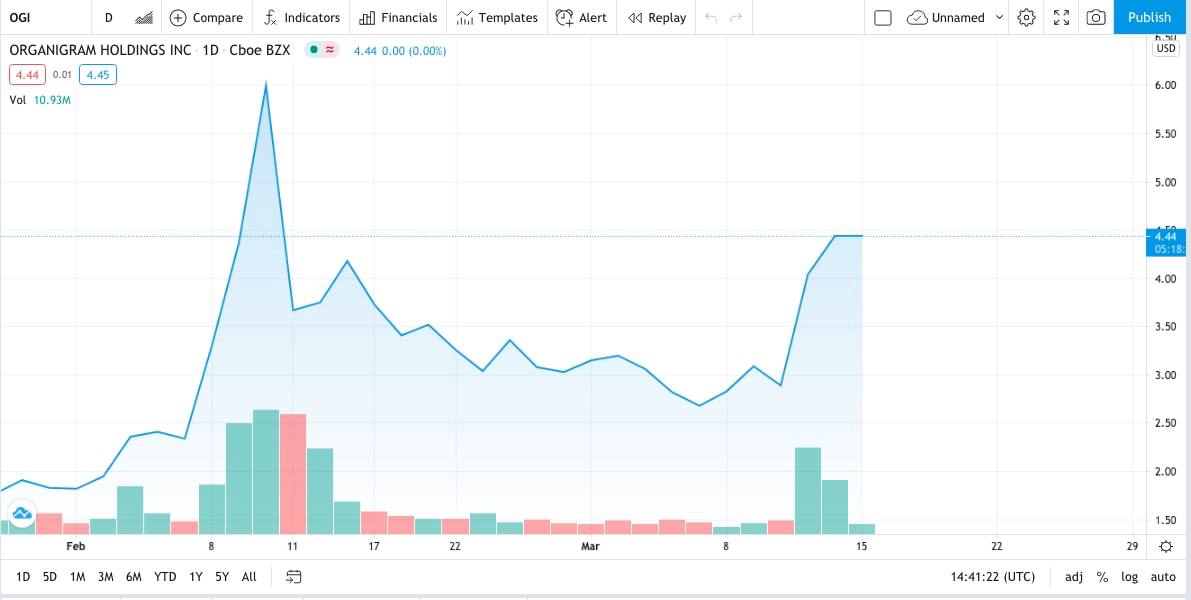Toggle percent scale mode
Viewport: 1191px width, 600px height.
point(1102,576)
